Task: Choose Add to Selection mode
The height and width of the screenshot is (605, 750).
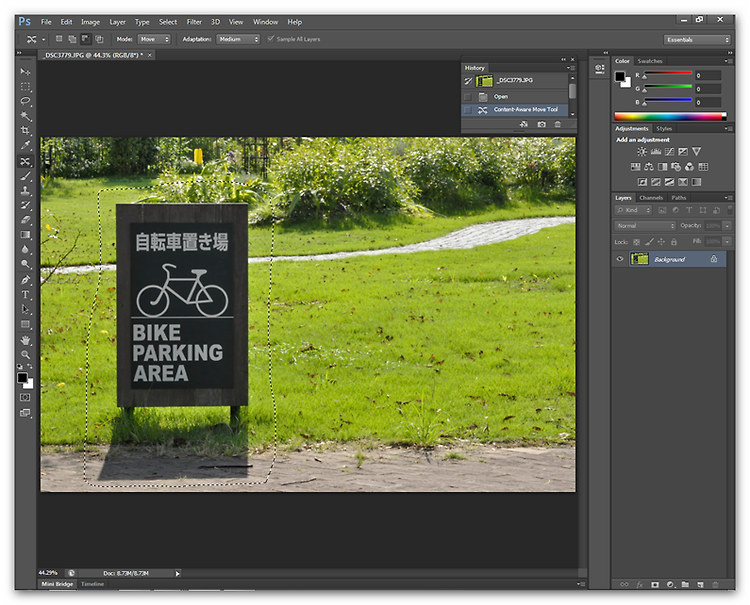Action: (72, 39)
